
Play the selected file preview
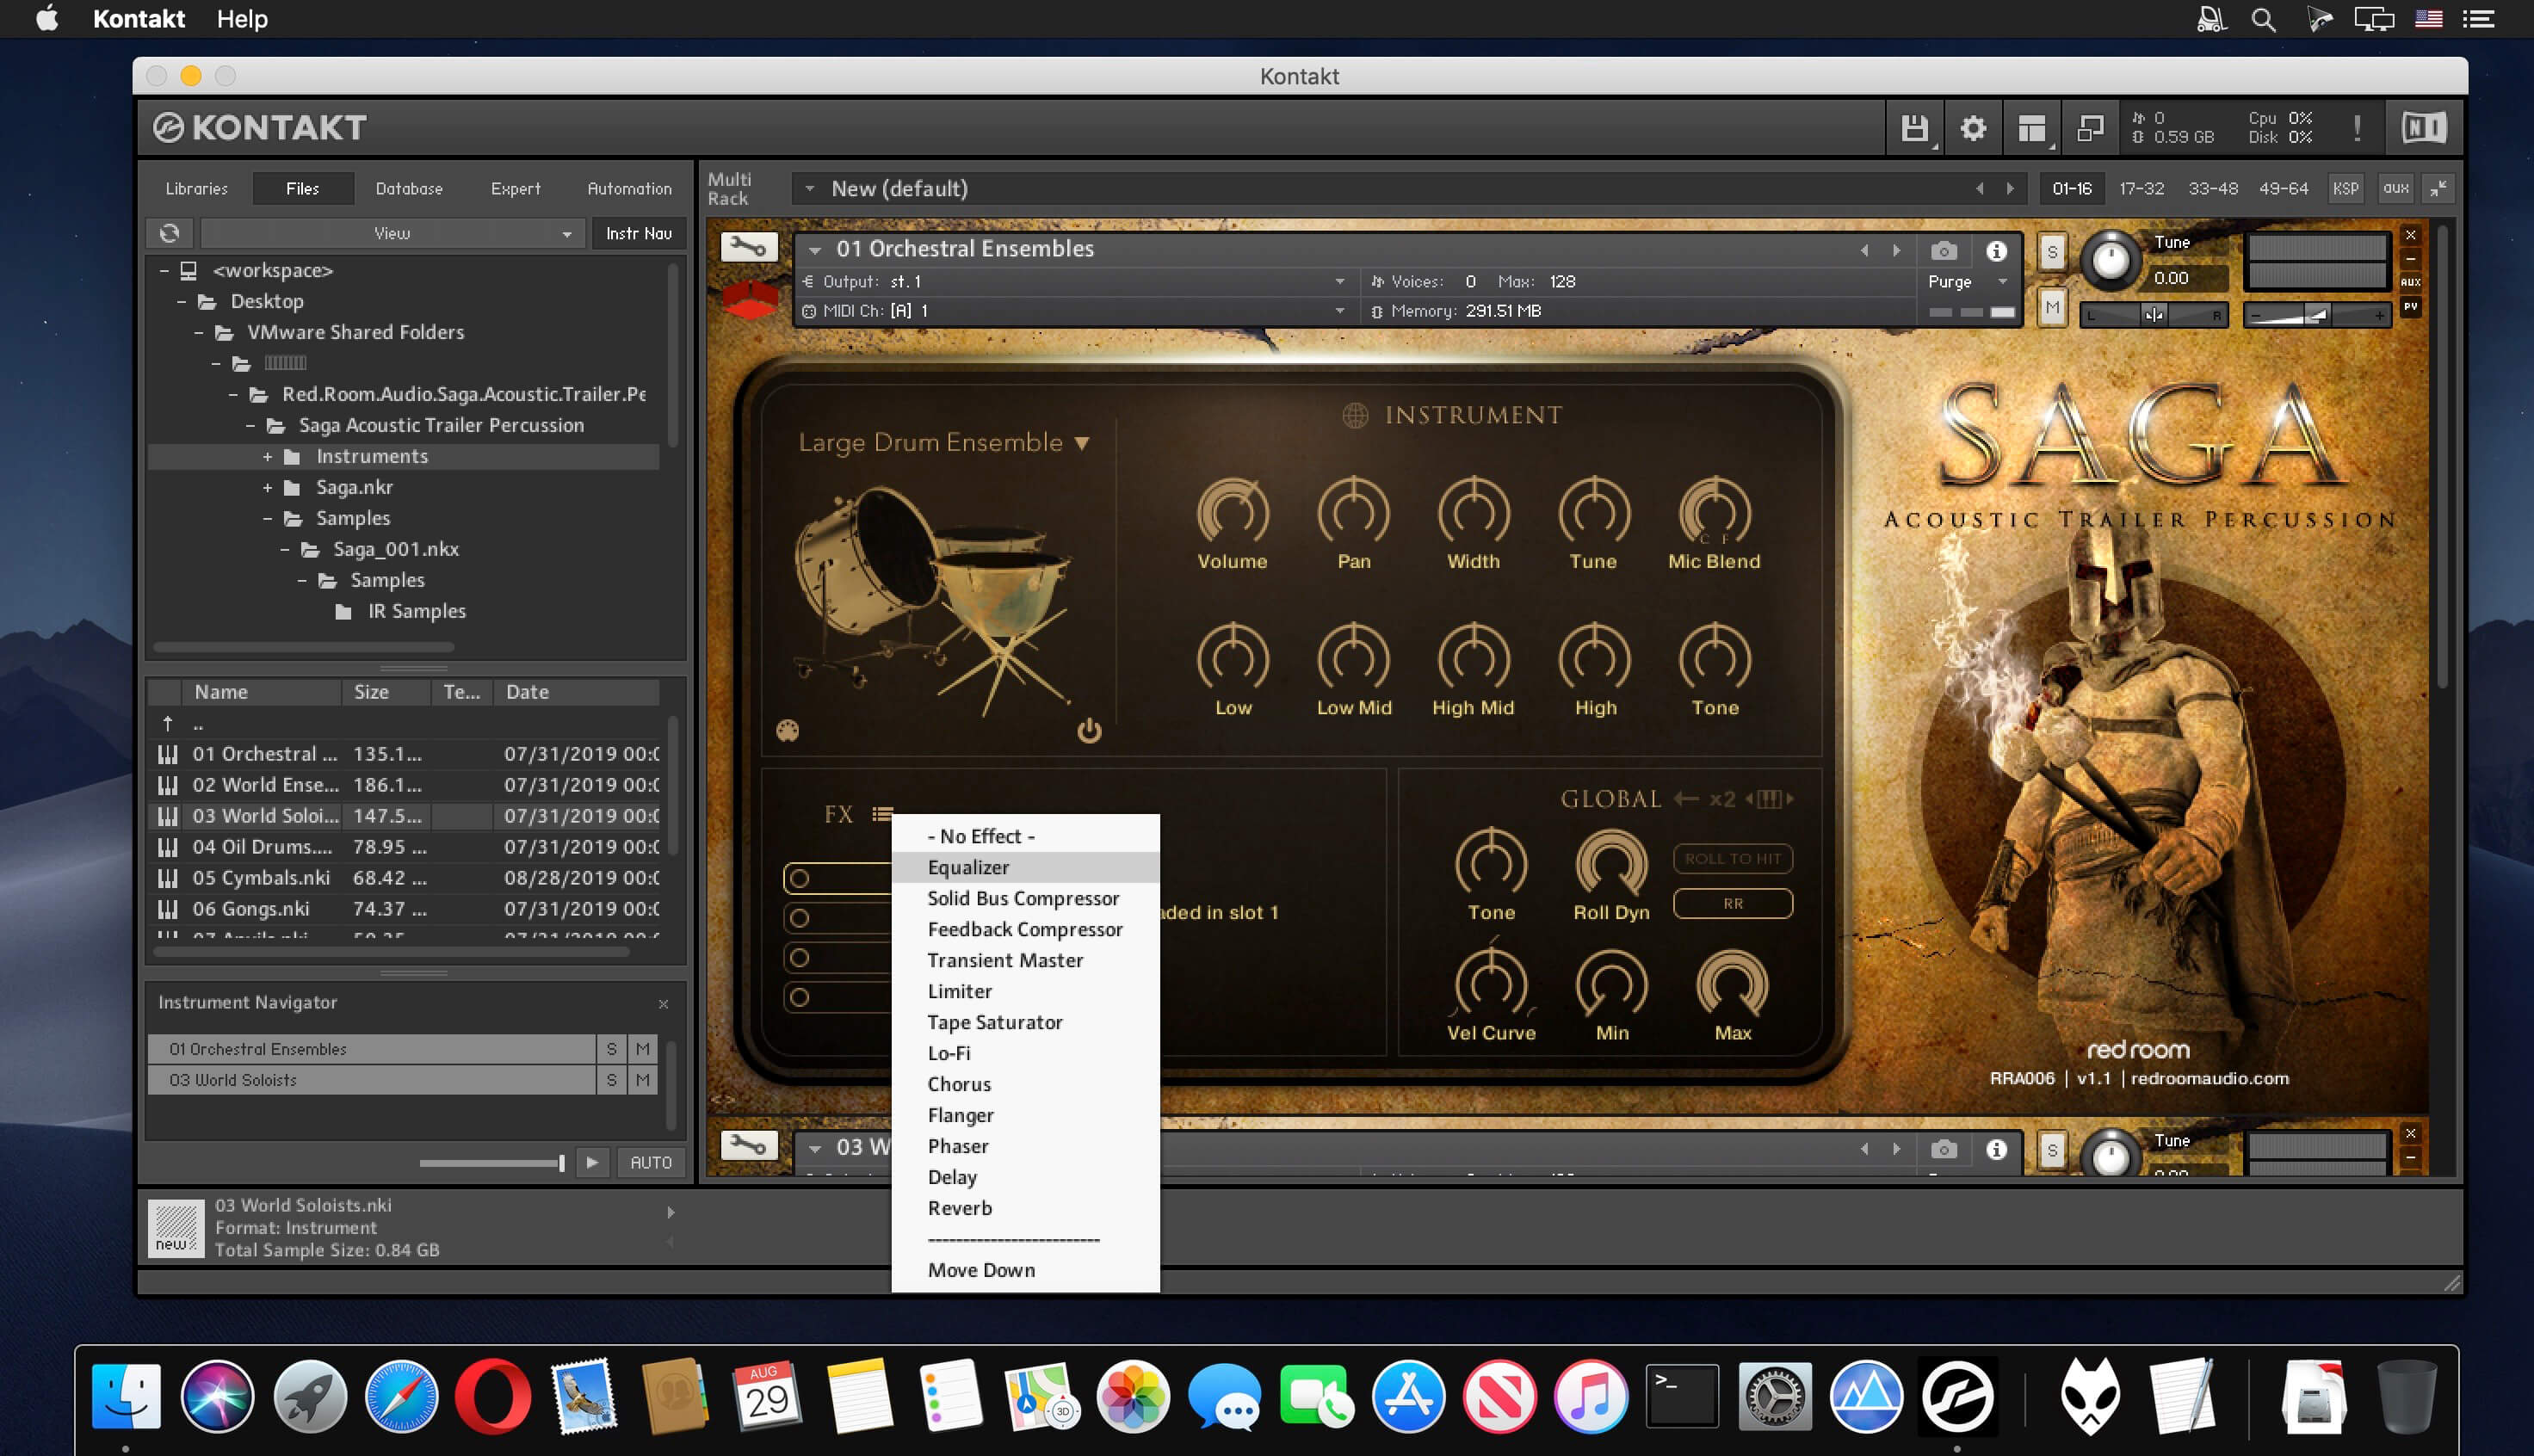[592, 1162]
